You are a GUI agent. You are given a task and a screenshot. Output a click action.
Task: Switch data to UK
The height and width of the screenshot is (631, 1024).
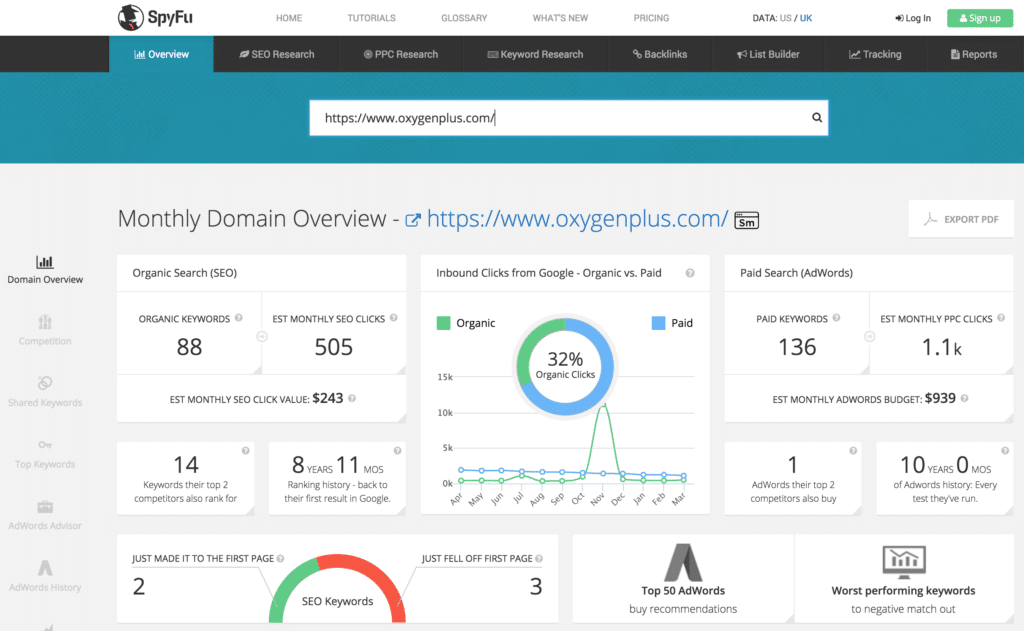tap(806, 18)
